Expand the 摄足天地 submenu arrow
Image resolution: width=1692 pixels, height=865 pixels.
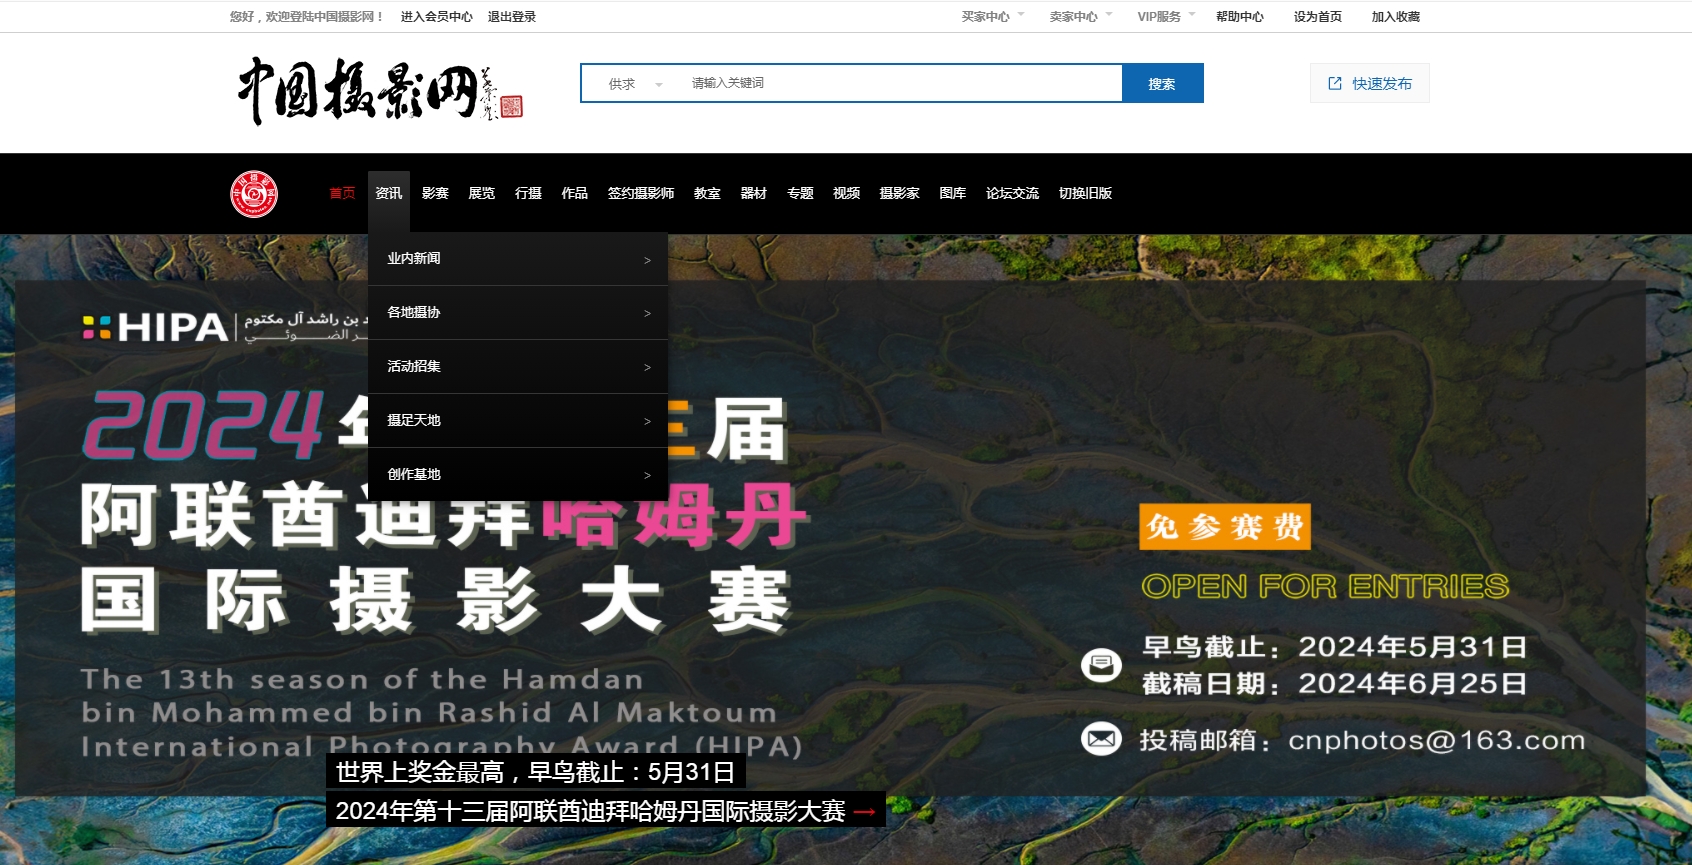point(647,422)
